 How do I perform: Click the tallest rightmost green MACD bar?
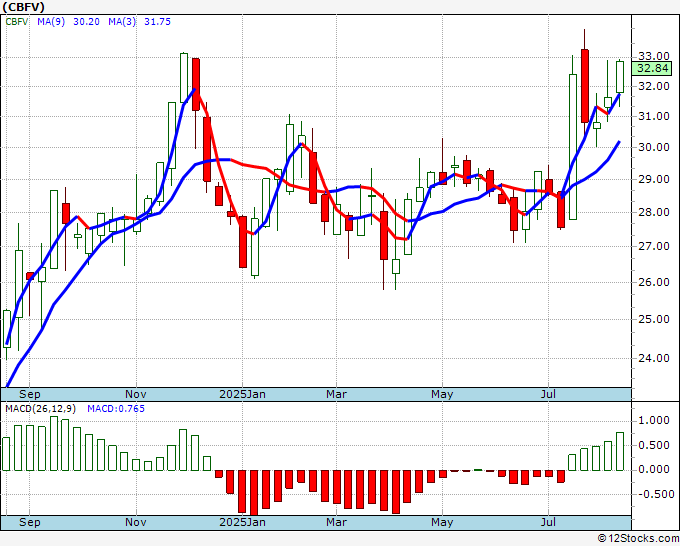tap(620, 451)
